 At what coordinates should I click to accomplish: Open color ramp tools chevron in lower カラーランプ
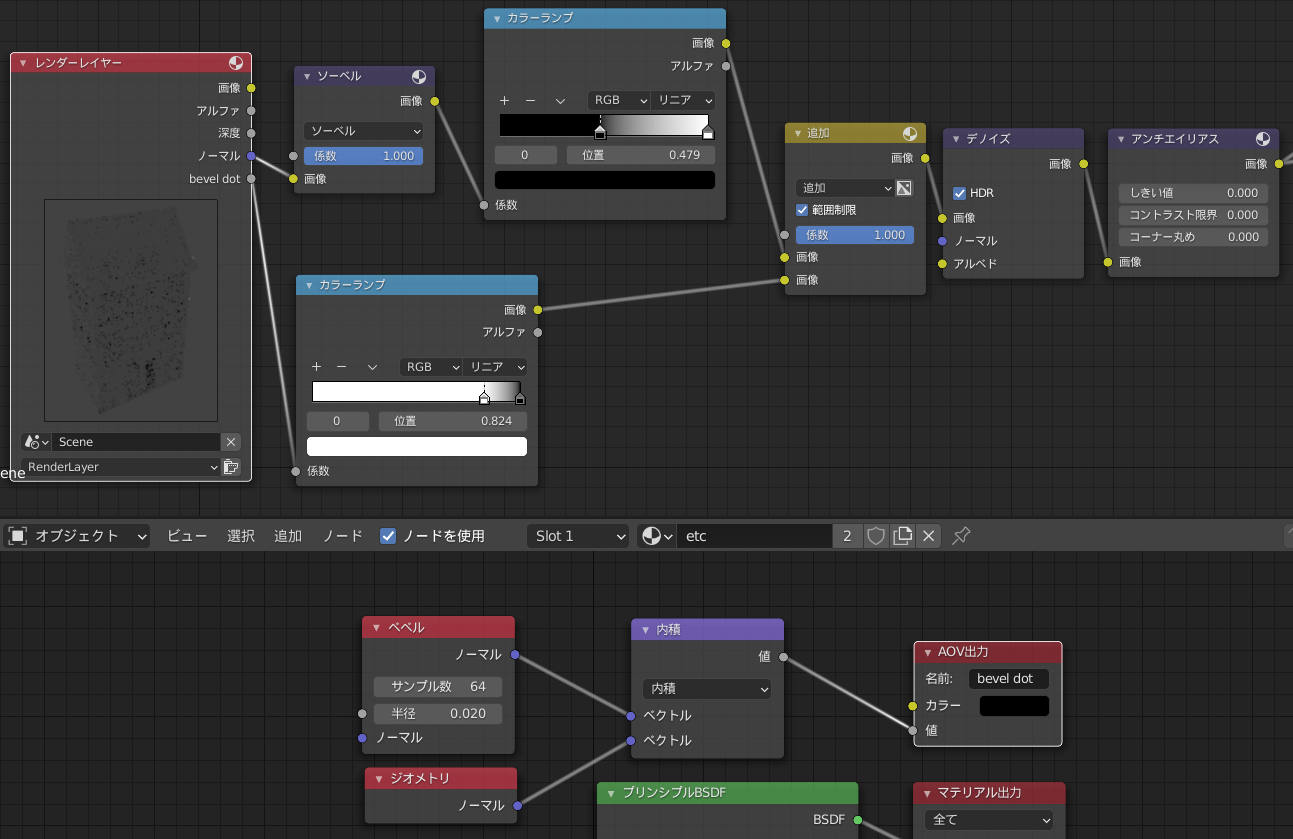pos(372,367)
